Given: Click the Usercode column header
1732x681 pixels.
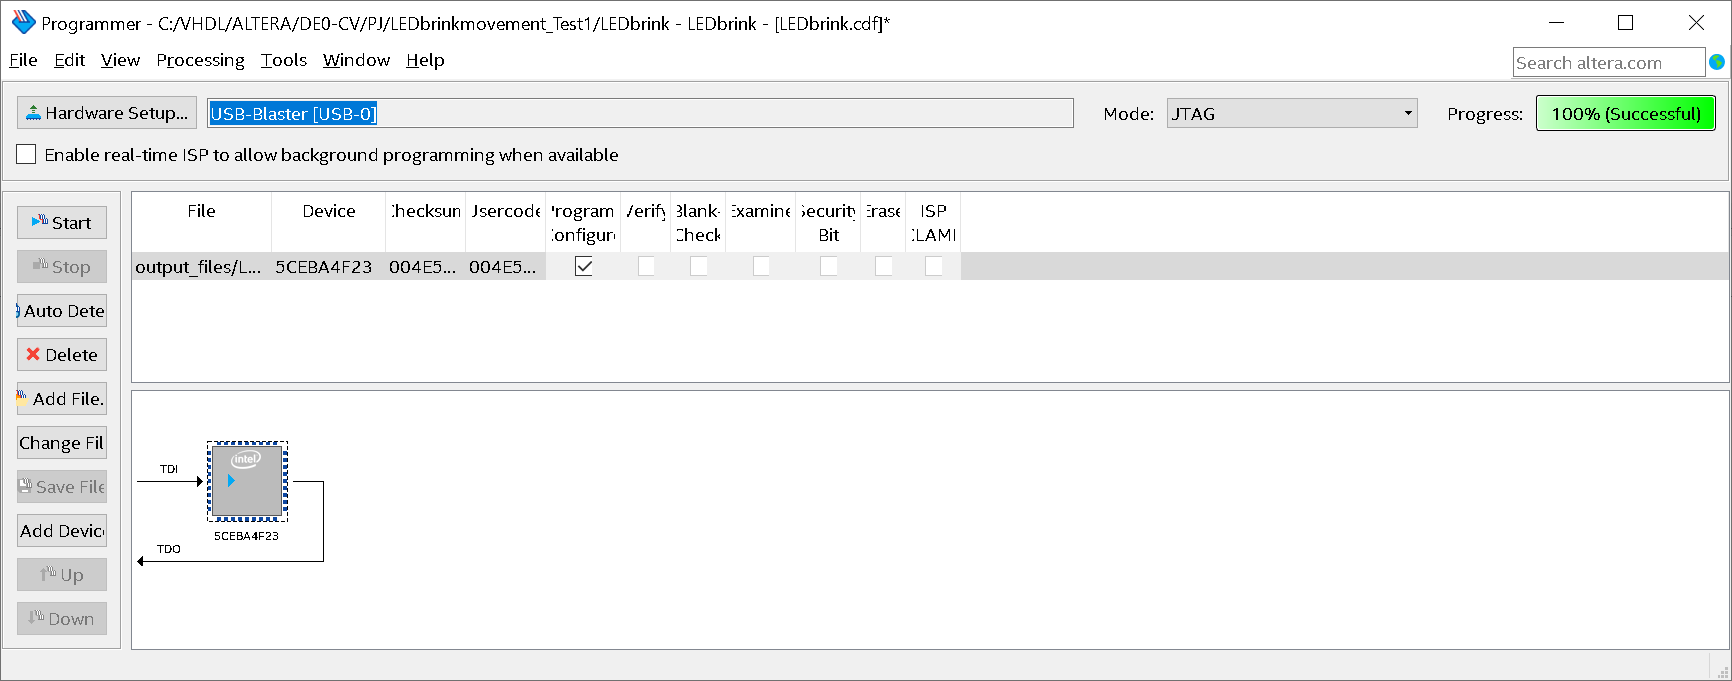Looking at the screenshot, I should pos(505,222).
